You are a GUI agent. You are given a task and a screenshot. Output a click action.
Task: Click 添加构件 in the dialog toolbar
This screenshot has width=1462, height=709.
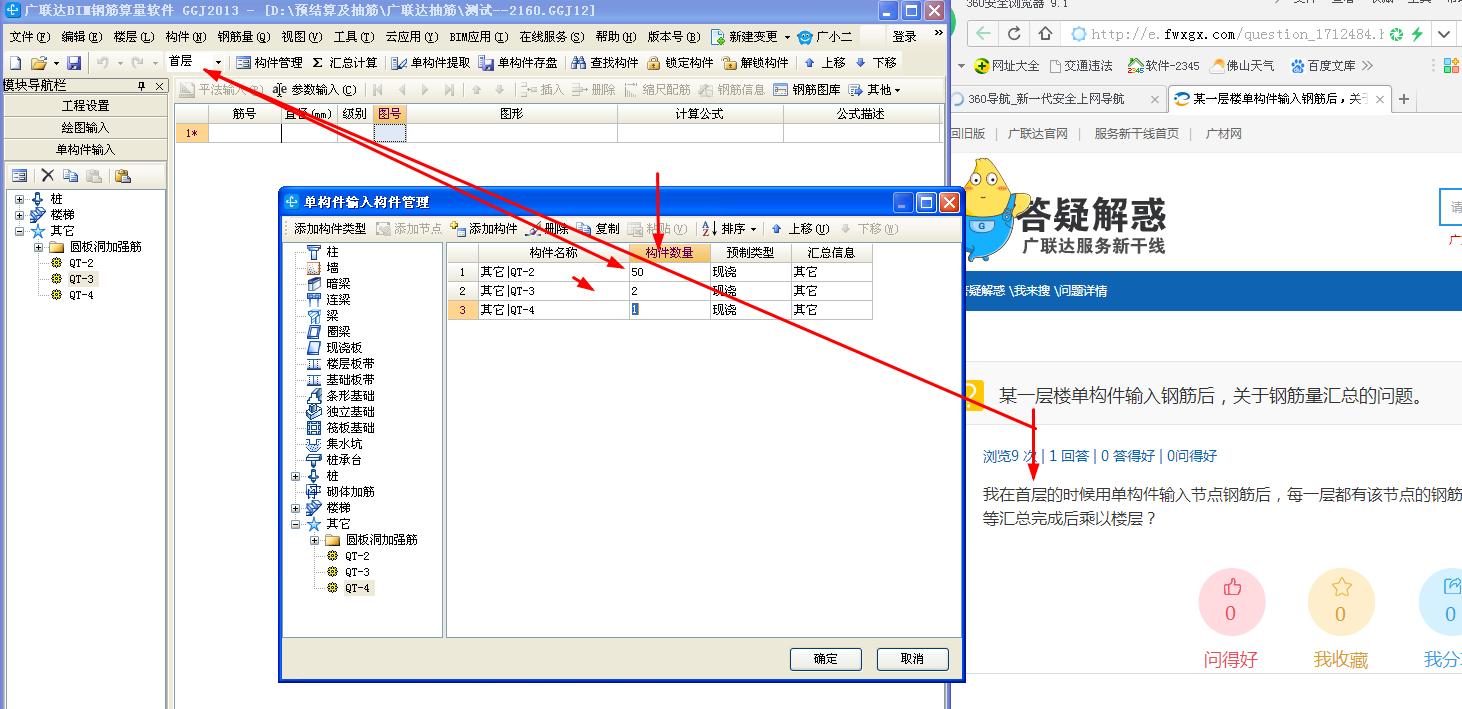pos(485,229)
